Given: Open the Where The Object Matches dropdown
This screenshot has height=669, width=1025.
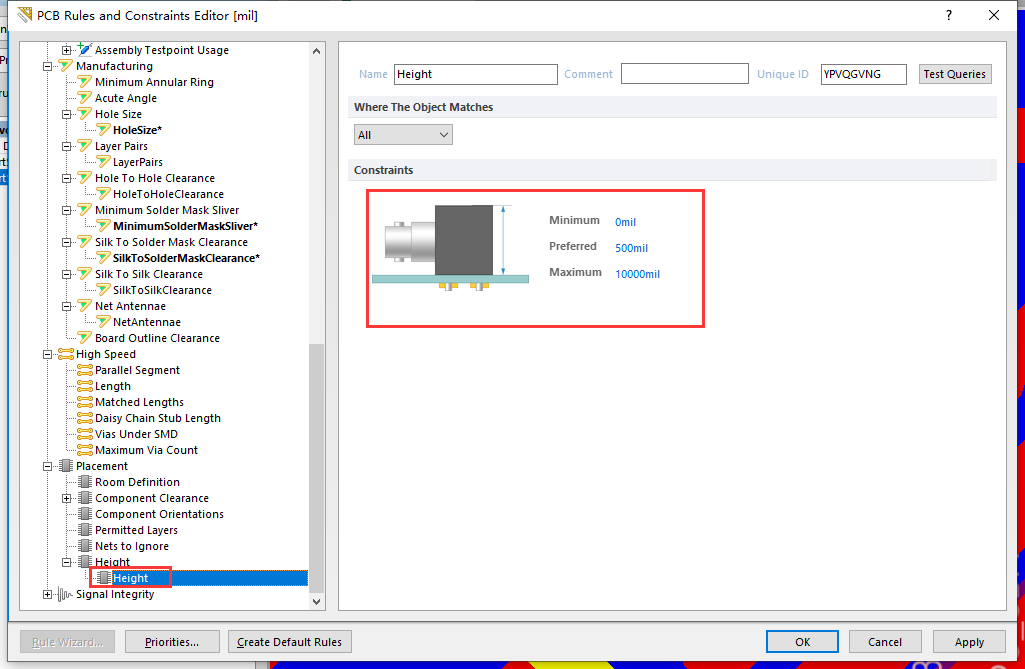Looking at the screenshot, I should tap(403, 135).
